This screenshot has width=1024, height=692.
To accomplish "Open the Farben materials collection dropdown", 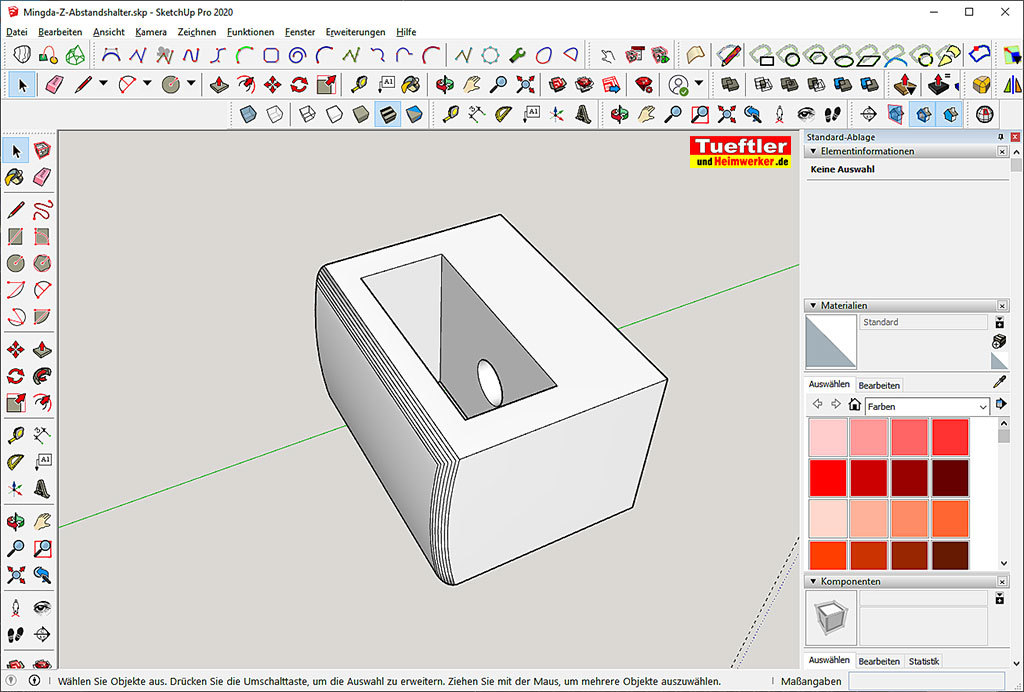I will point(983,407).
